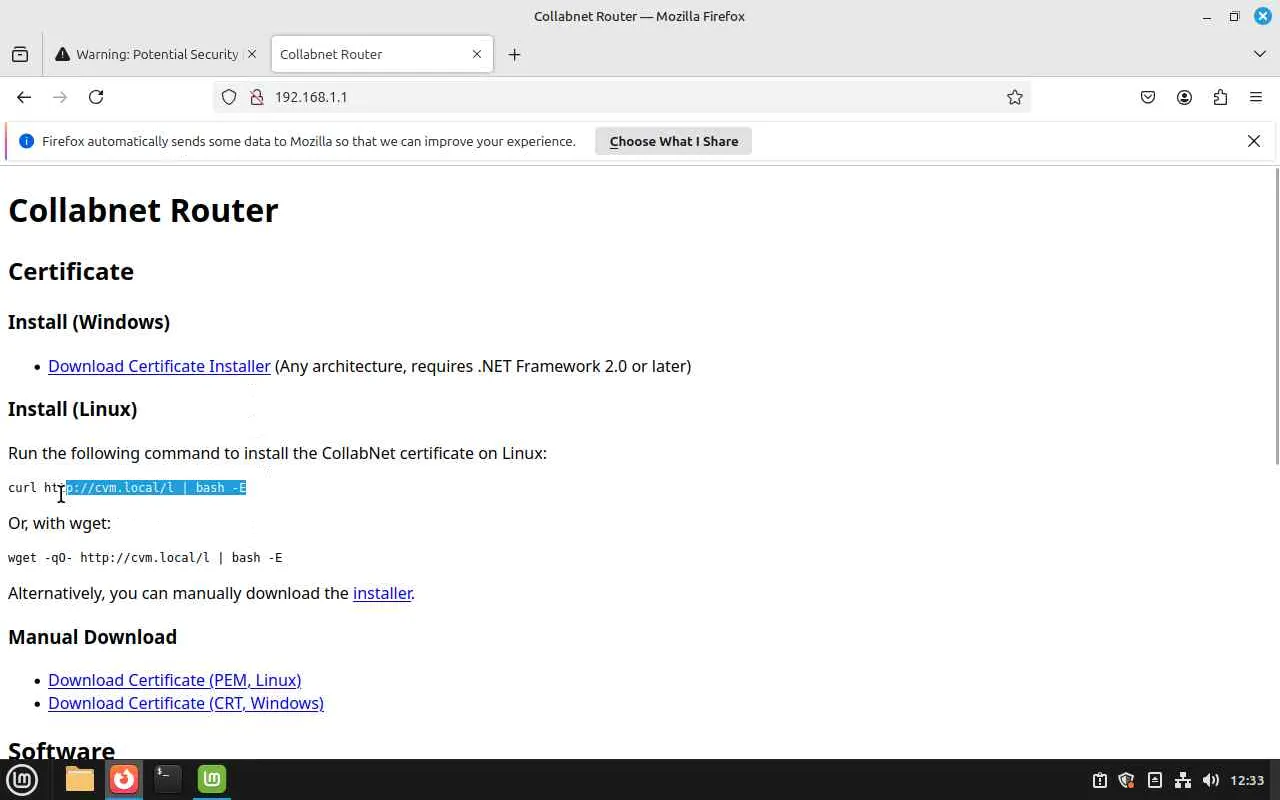
Task: Click the Install (Windows) heading
Action: point(89,322)
